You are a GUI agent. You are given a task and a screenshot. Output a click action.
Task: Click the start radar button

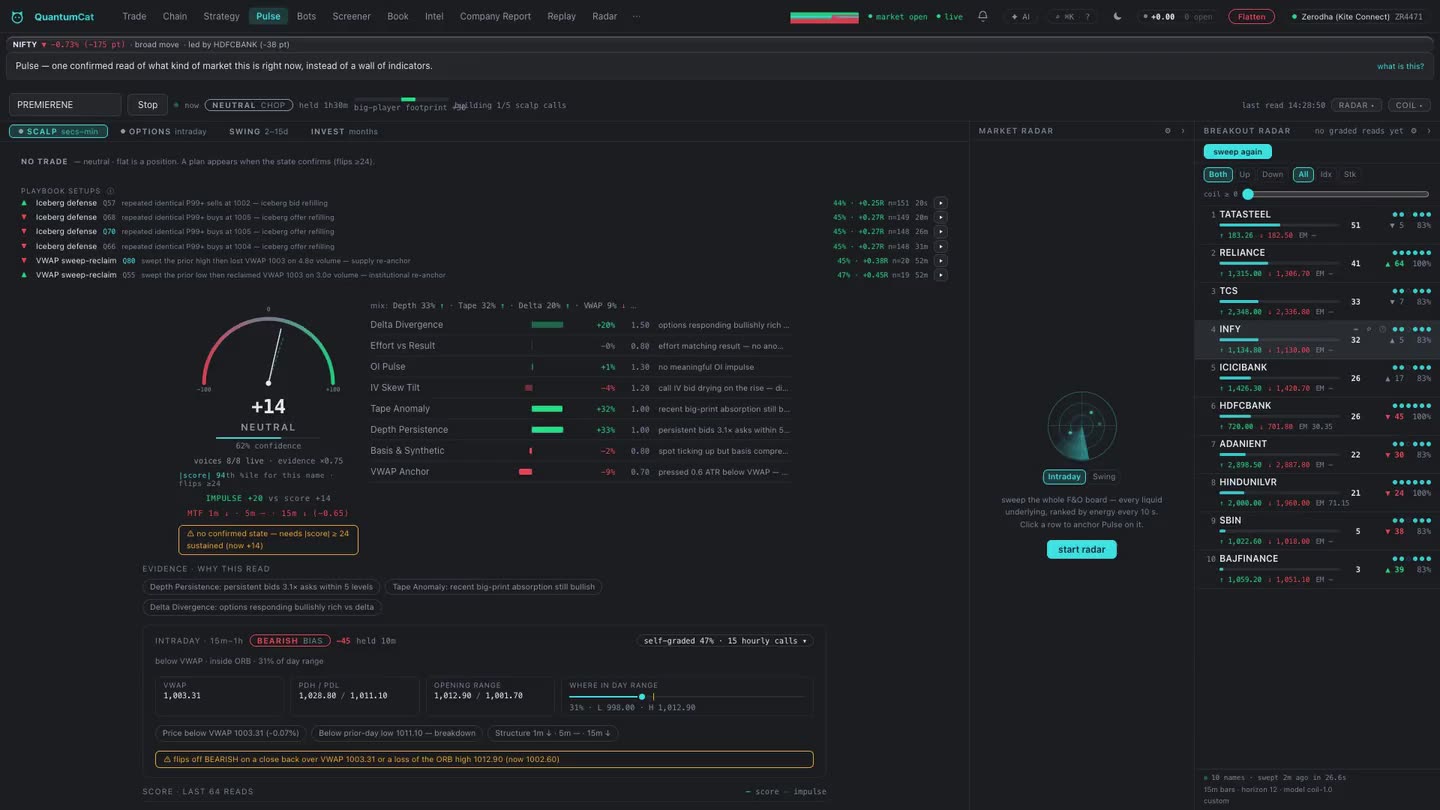(x=1081, y=549)
